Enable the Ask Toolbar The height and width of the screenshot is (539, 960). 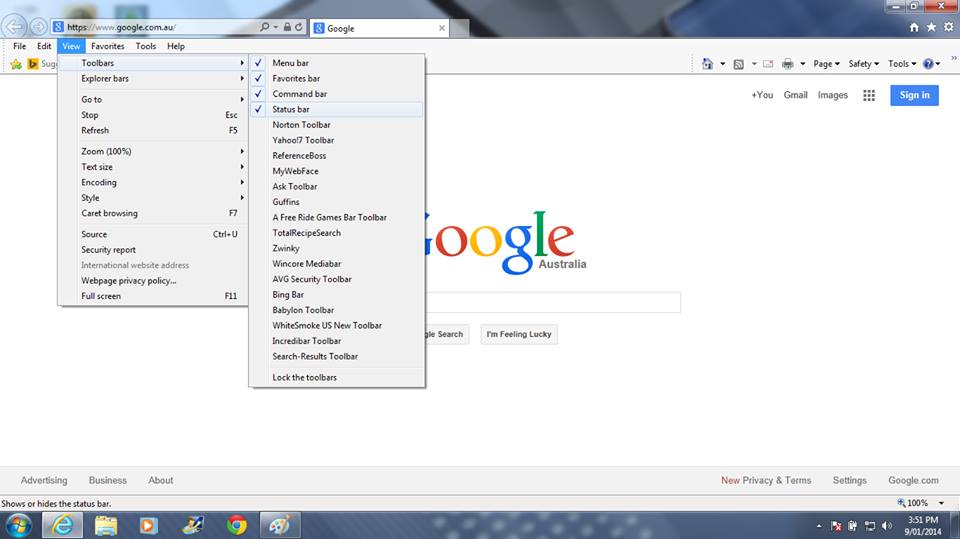click(336, 187)
